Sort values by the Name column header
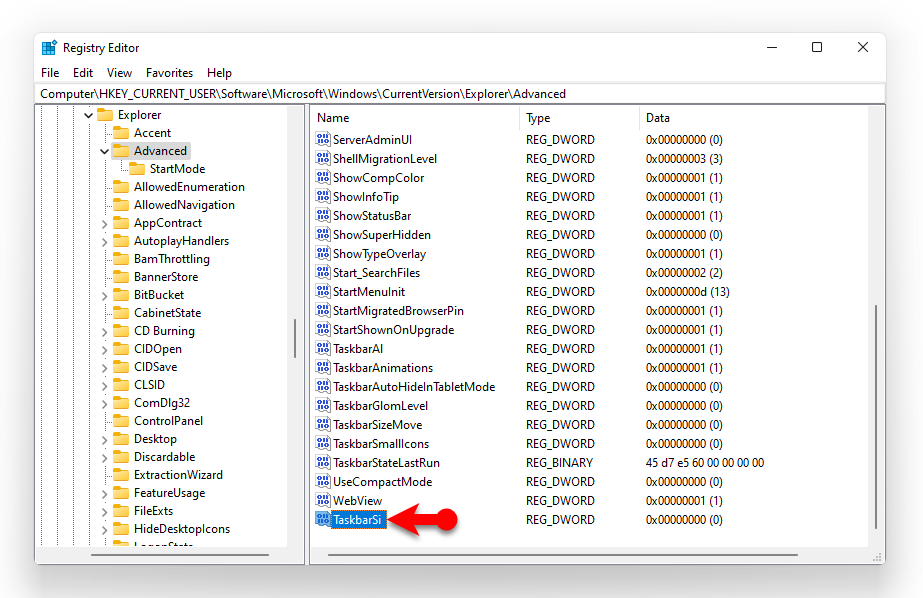This screenshot has width=923, height=598. [415, 118]
